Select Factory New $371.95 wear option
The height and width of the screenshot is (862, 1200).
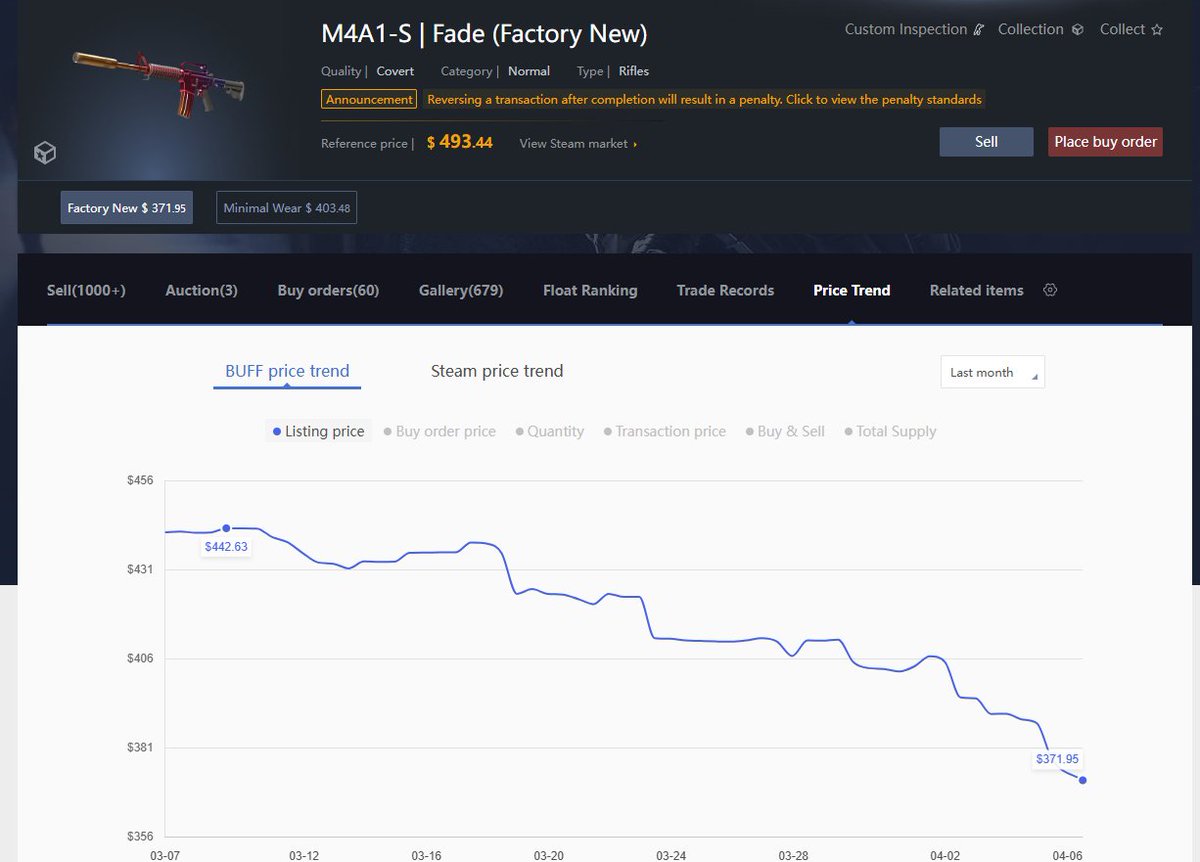coord(127,208)
